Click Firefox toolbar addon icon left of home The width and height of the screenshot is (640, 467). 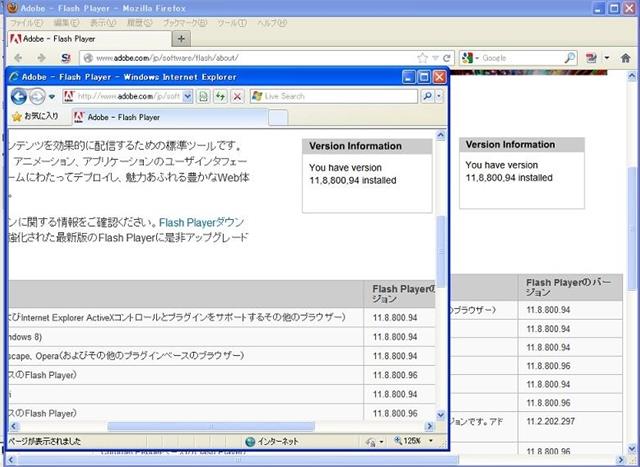[591, 58]
